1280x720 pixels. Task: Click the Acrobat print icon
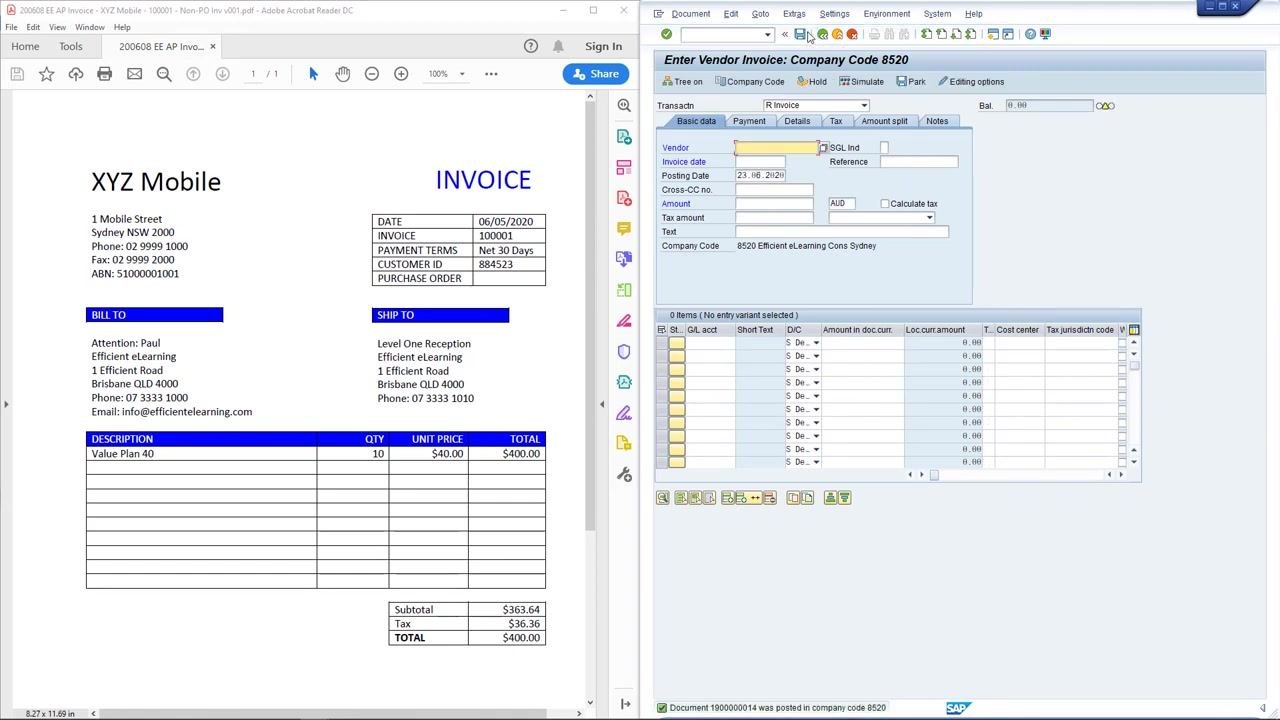click(105, 74)
